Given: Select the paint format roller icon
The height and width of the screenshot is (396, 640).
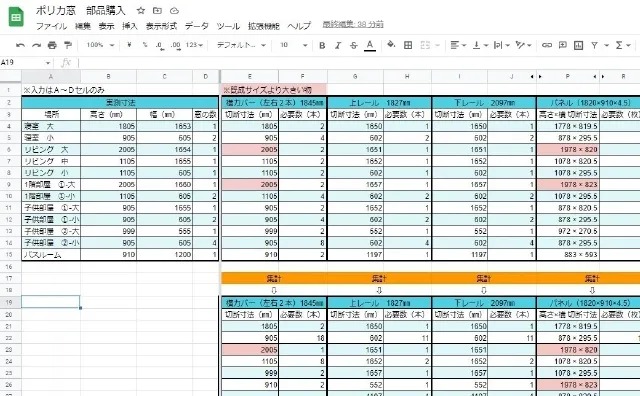Looking at the screenshot, I should [x=68, y=45].
